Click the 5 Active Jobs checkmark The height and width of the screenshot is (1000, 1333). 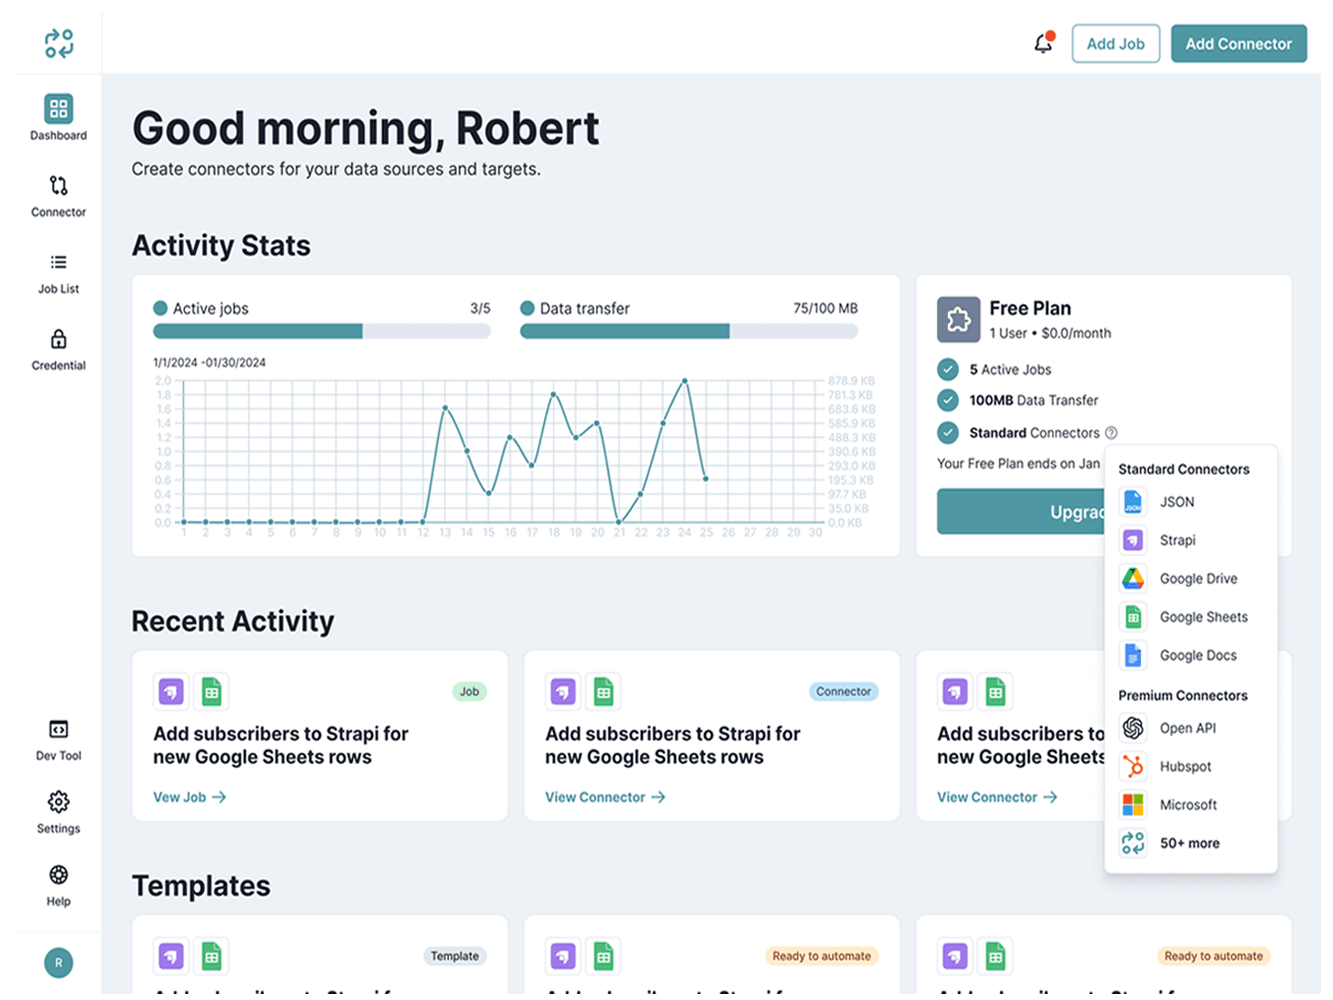[x=948, y=369]
